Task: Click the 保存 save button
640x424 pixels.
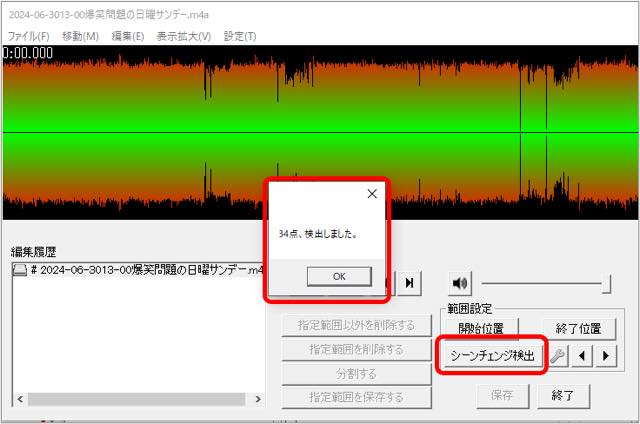Action: 502,395
